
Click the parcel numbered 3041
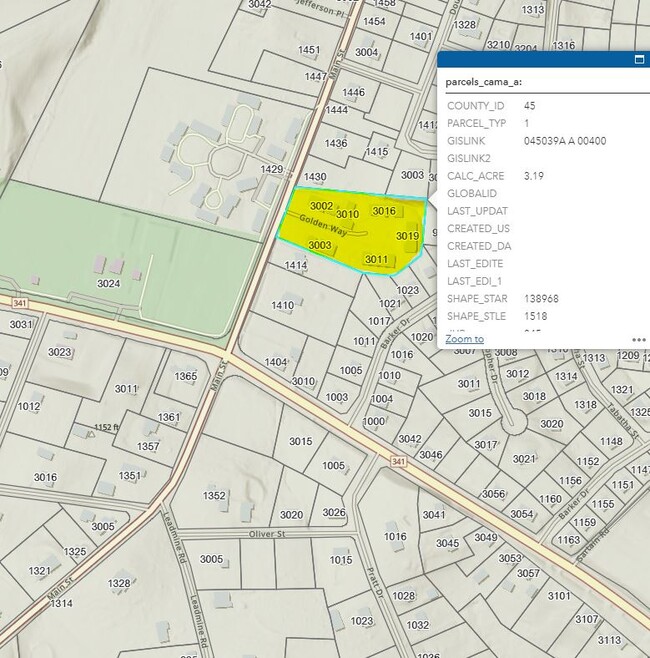(433, 515)
